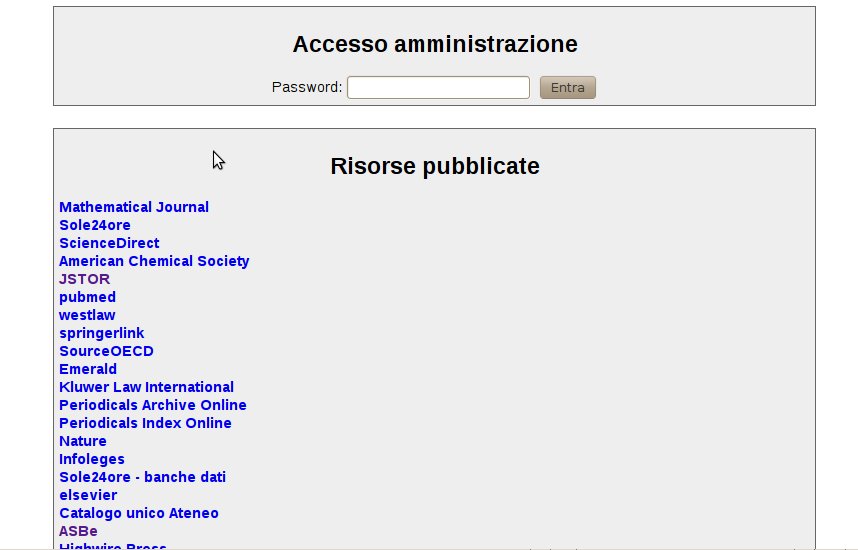This screenshot has width=858, height=550.
Task: Open the Nature link
Action: point(83,441)
